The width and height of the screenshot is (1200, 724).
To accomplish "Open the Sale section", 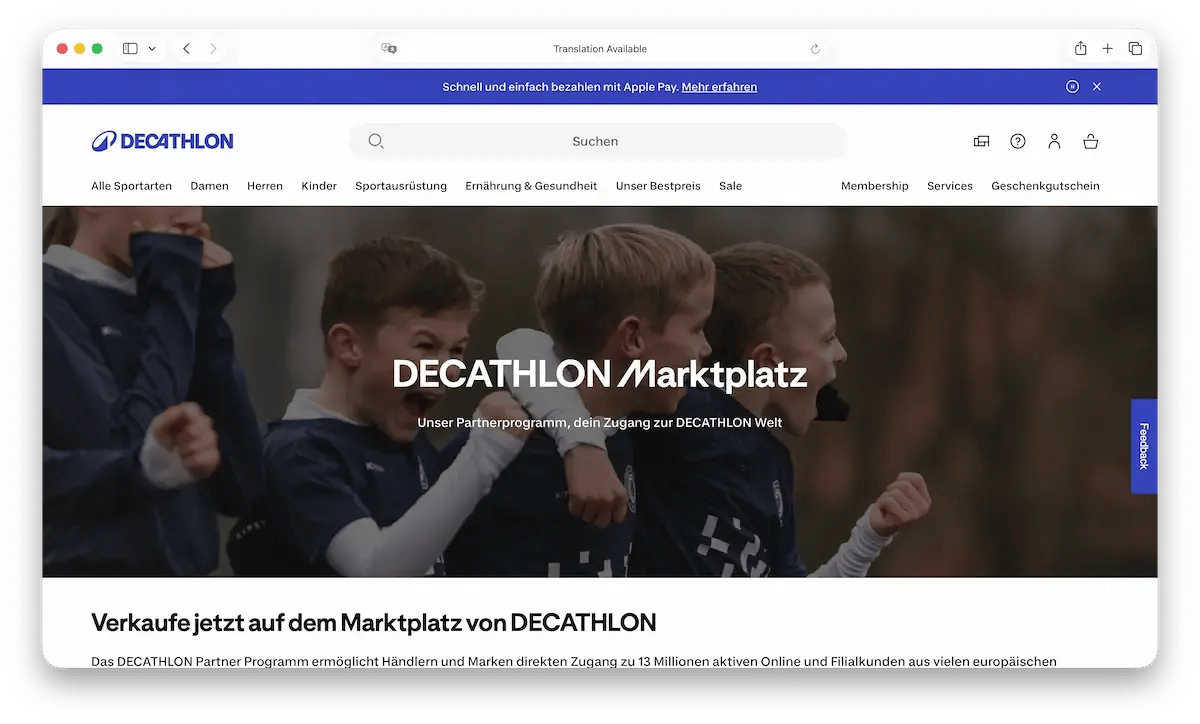I will coord(730,186).
